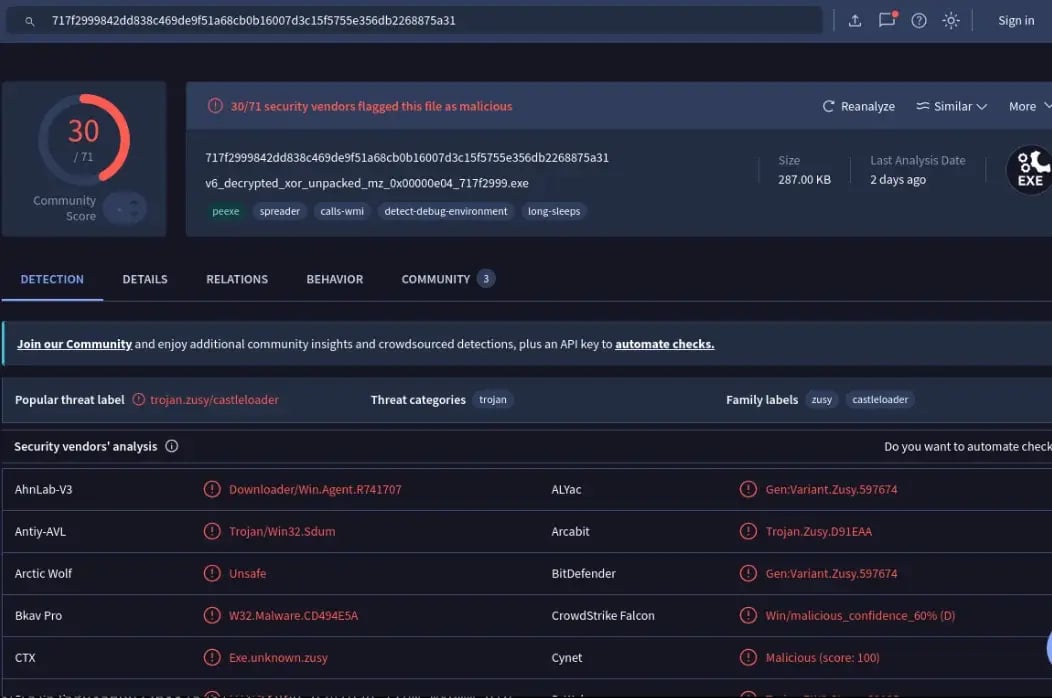Click the file name v6_decrypted_xor_unpacked exe text
1052x698 pixels.
tap(367, 183)
